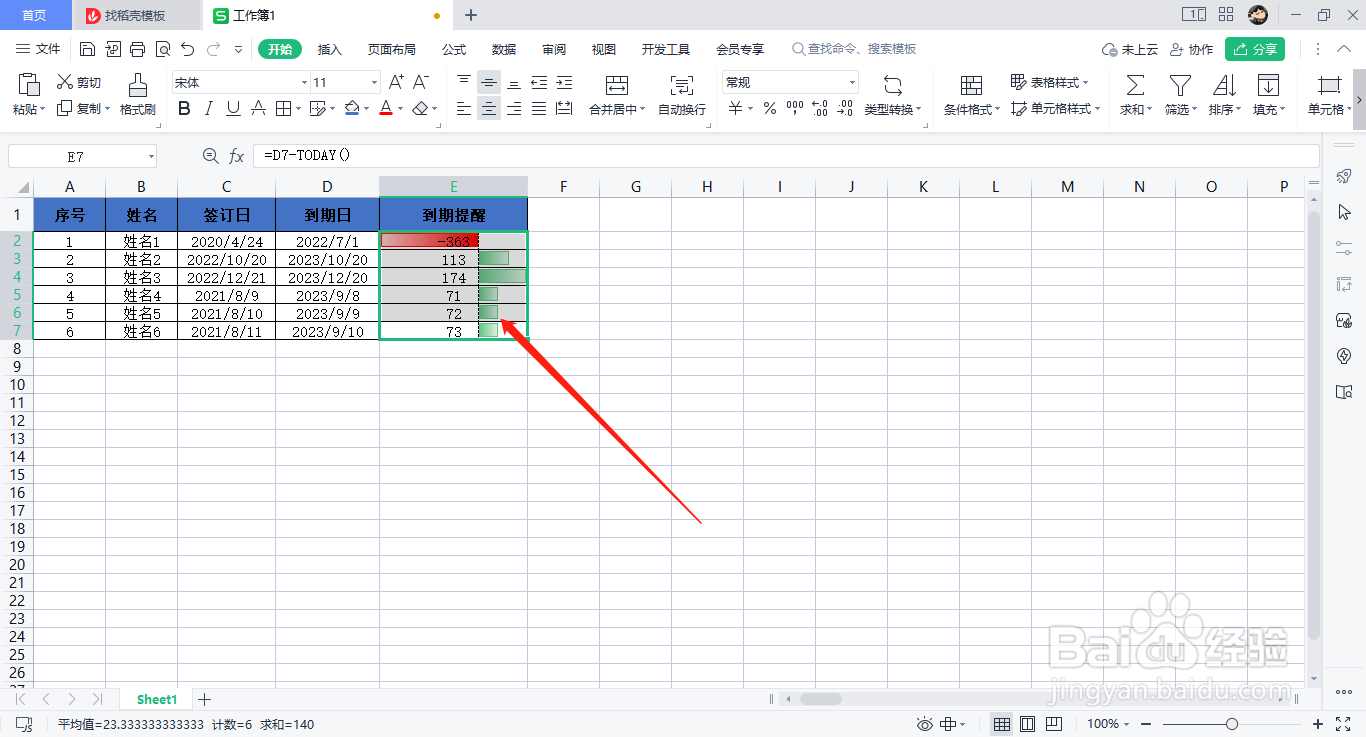Open the 文件 menu

tap(39, 49)
